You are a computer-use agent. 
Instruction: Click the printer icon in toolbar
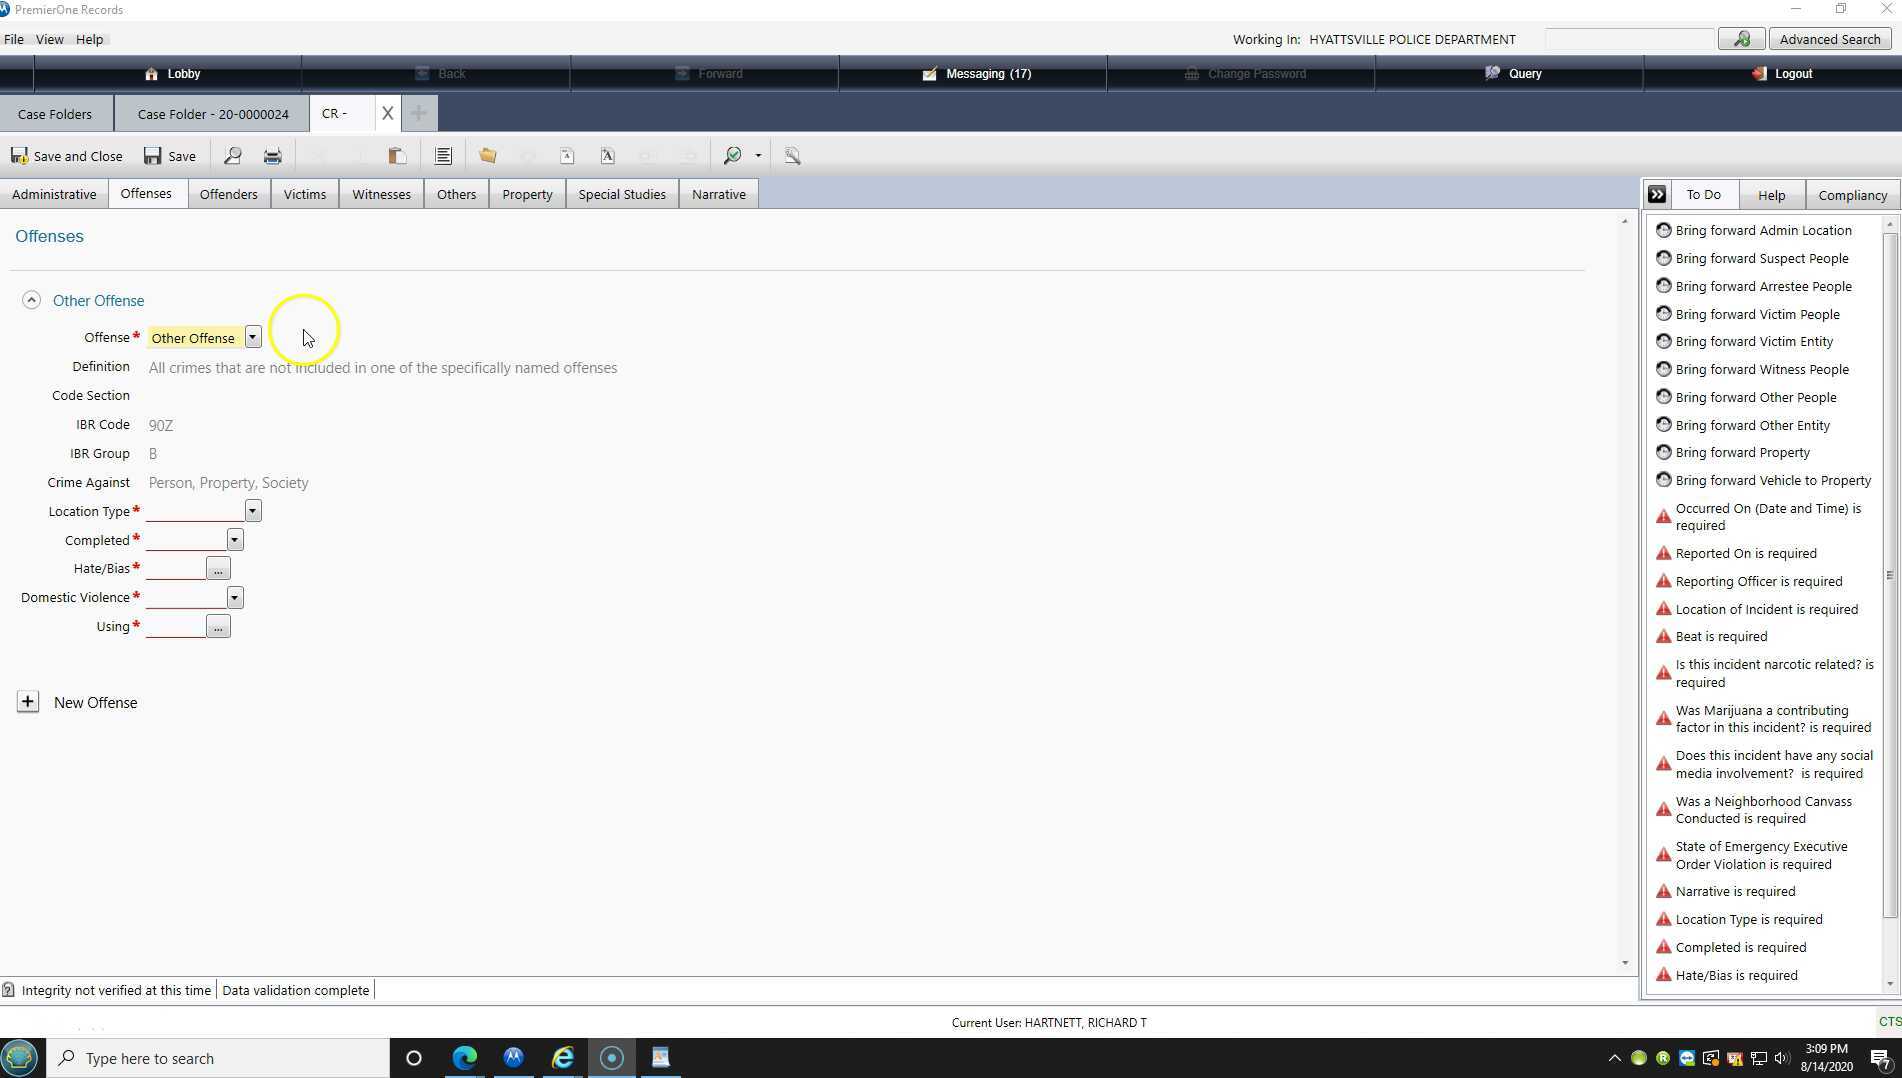pos(272,156)
